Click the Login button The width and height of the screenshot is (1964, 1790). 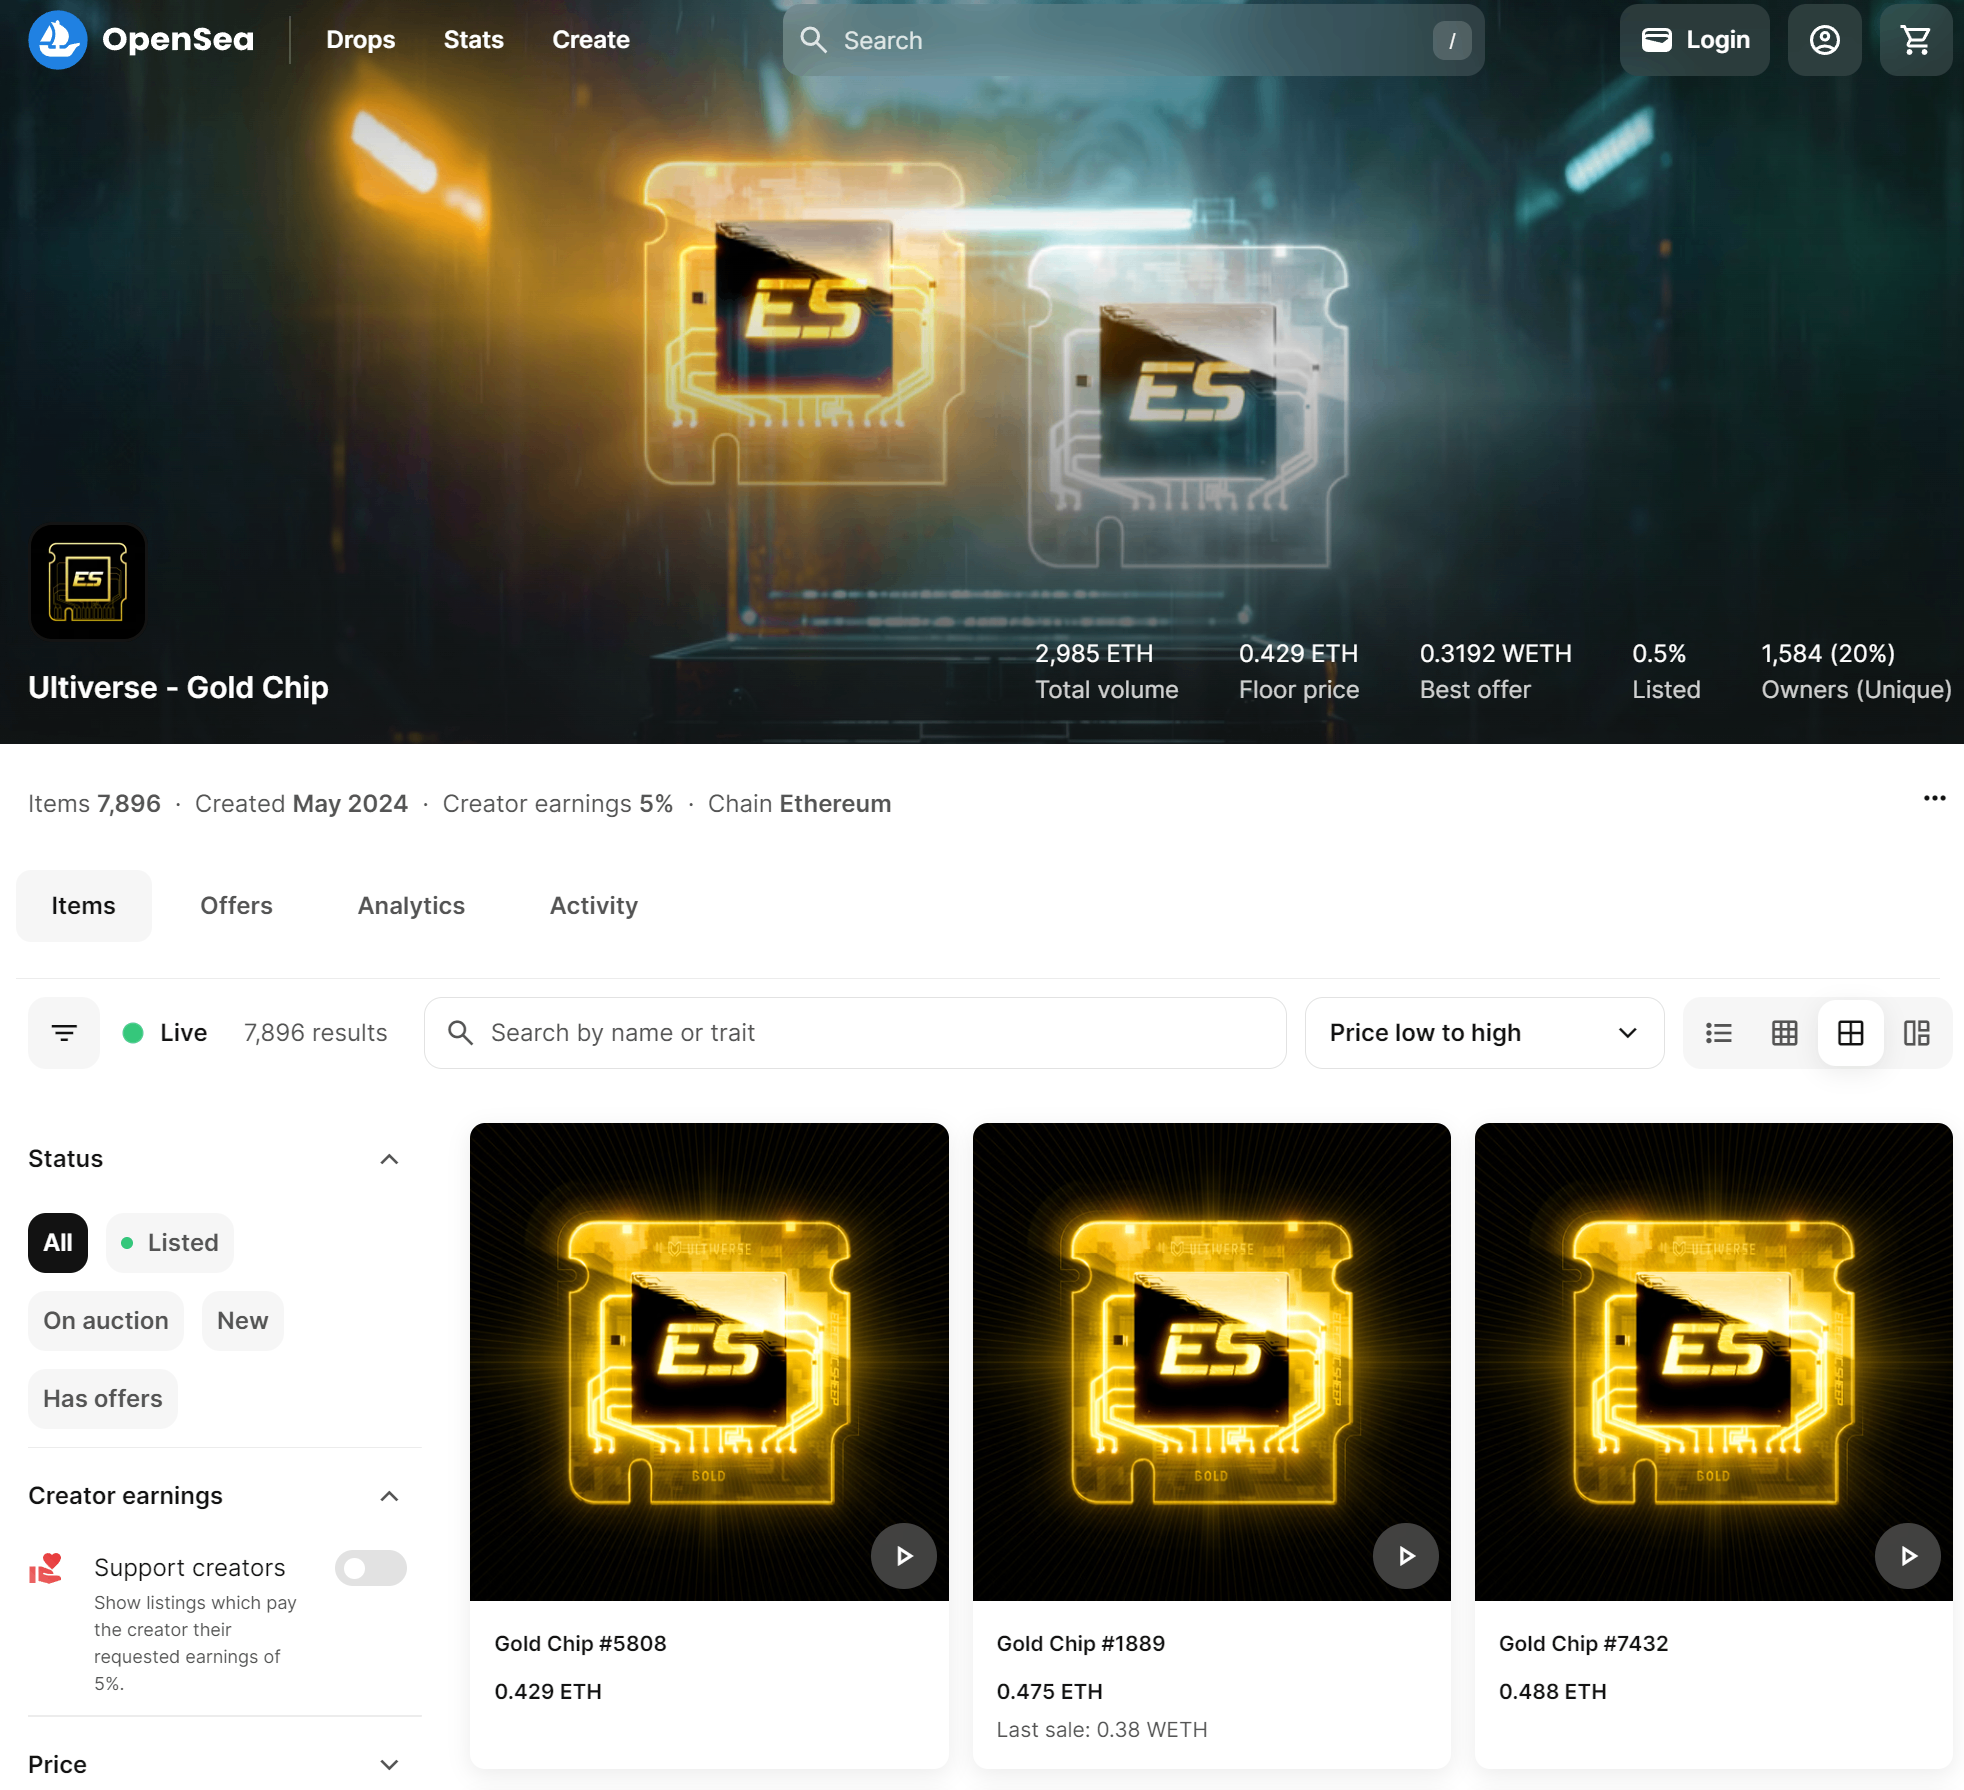(1695, 40)
